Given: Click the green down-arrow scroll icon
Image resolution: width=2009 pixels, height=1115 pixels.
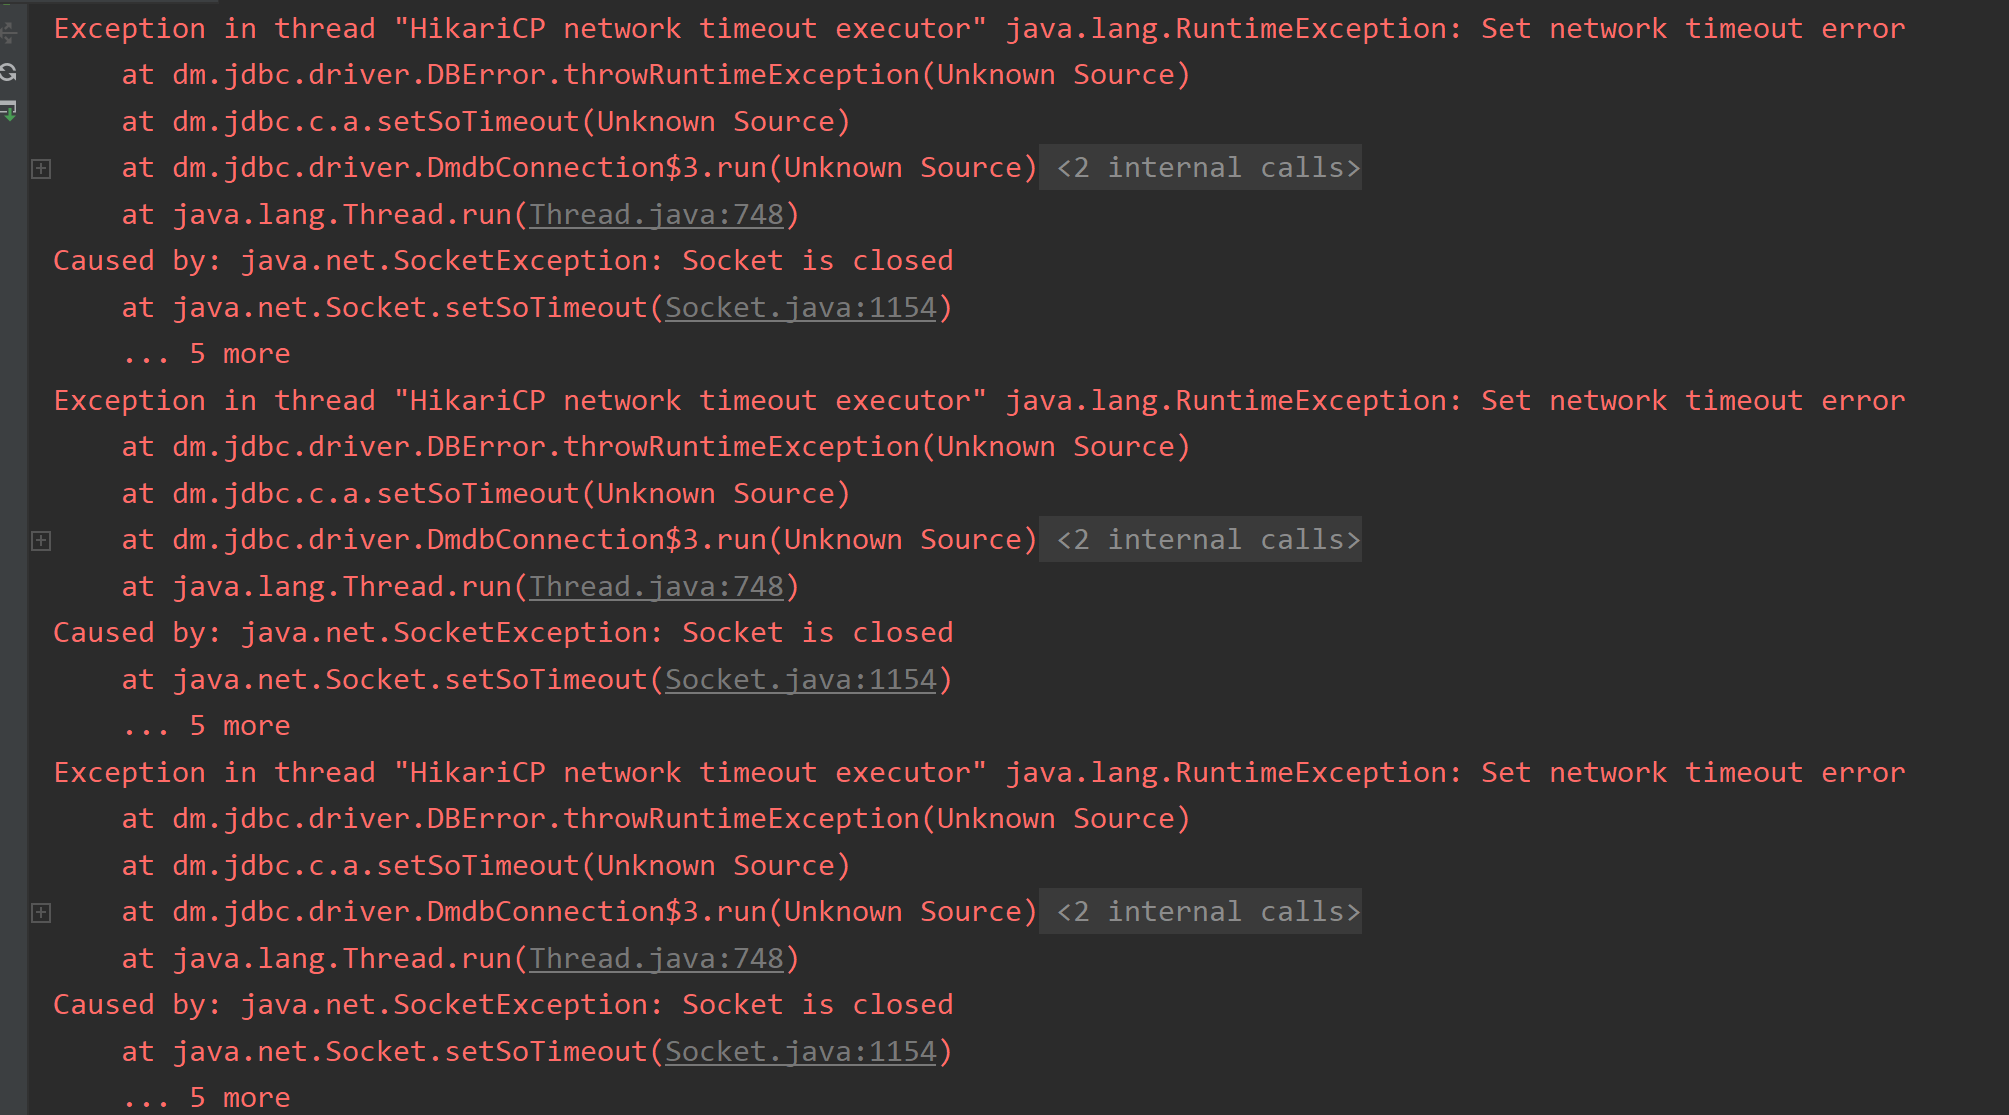Looking at the screenshot, I should (x=9, y=111).
